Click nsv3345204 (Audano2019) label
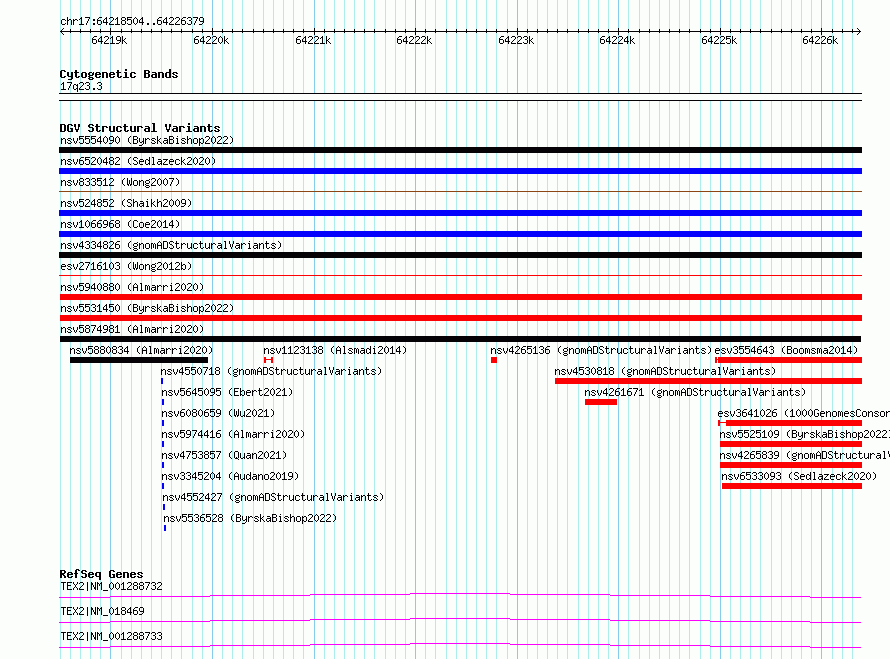Image resolution: width=890 pixels, height=659 pixels. [x=230, y=476]
